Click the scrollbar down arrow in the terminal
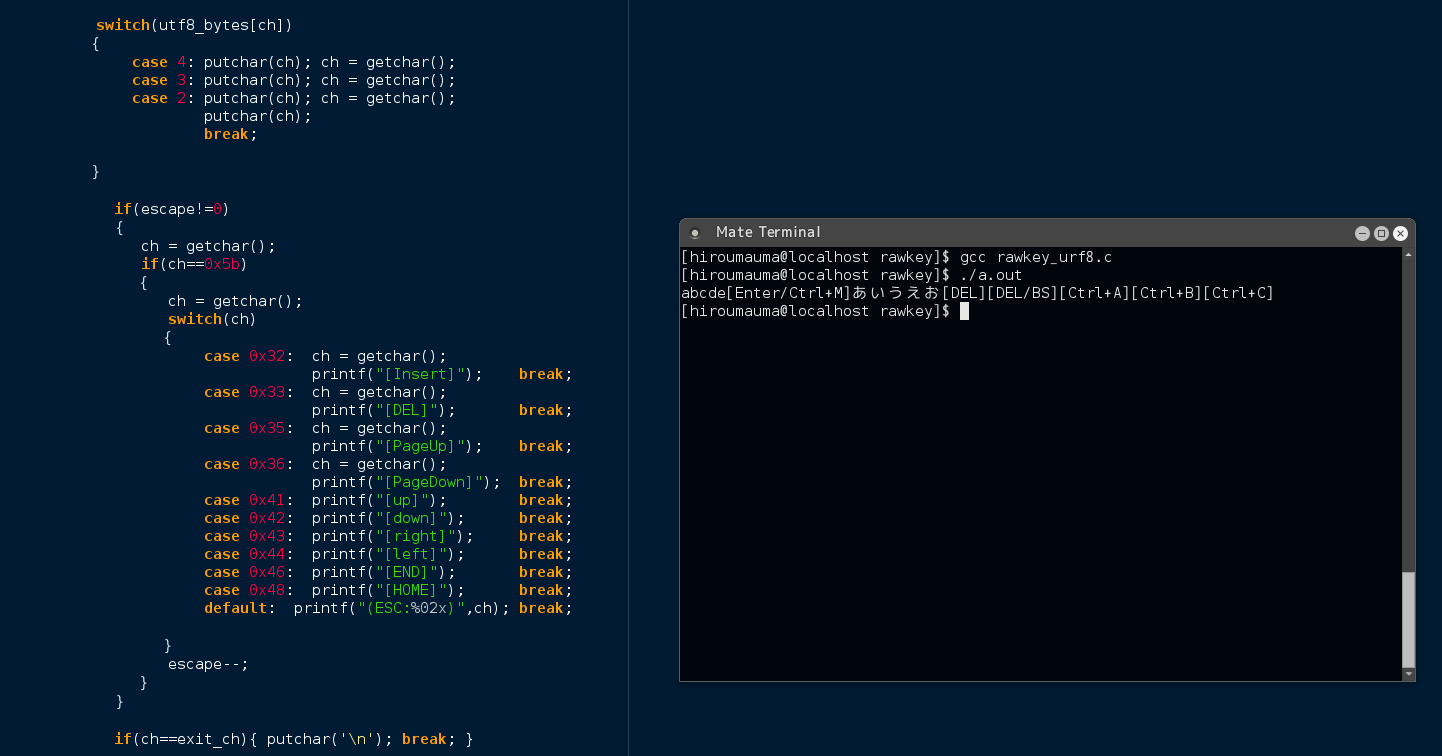 [1408, 674]
